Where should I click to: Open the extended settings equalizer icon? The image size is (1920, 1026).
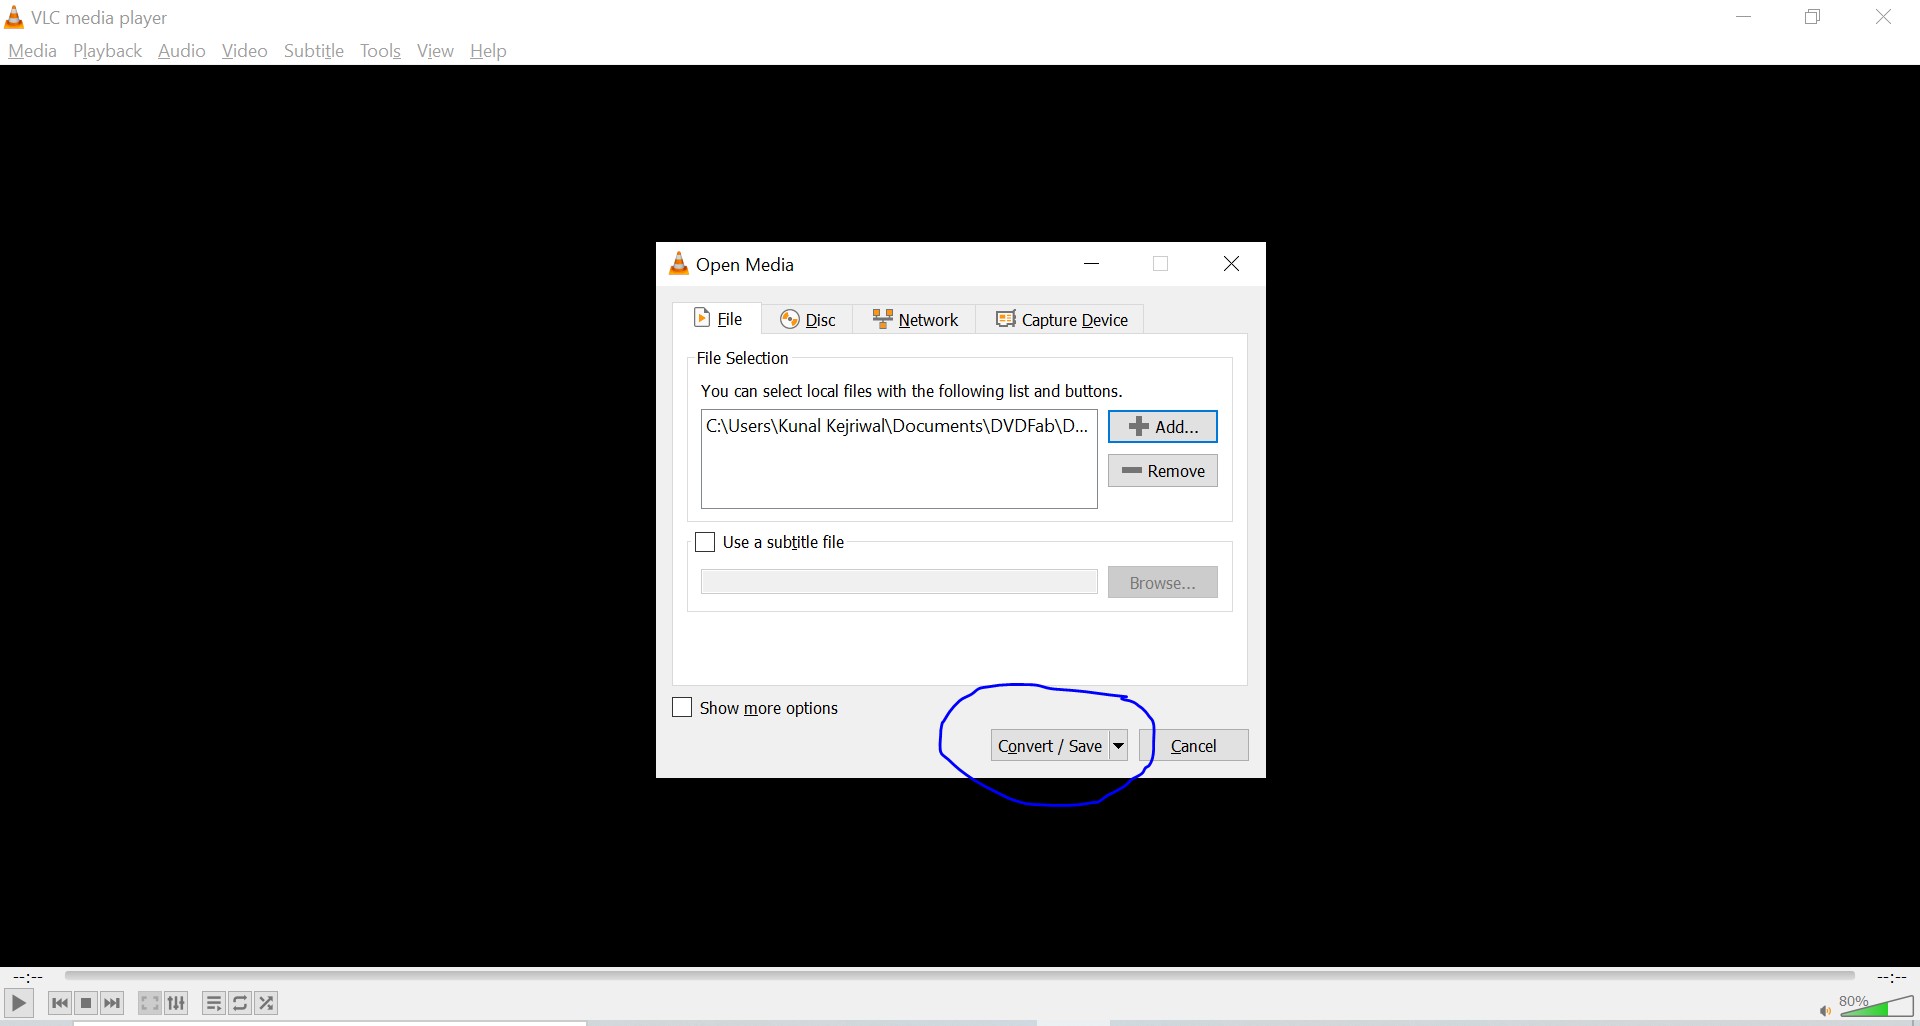(176, 1003)
